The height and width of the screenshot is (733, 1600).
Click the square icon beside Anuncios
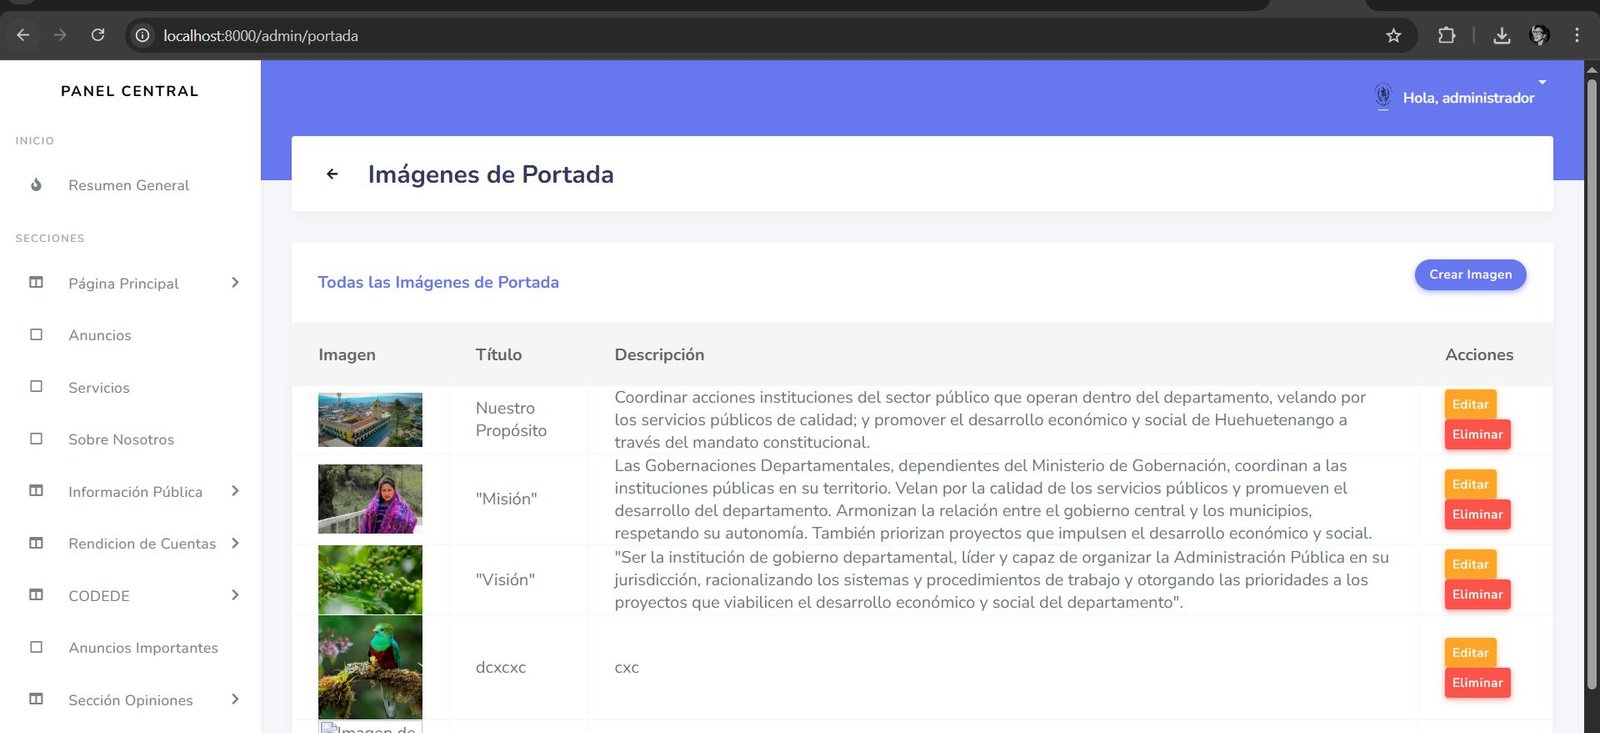tap(36, 335)
